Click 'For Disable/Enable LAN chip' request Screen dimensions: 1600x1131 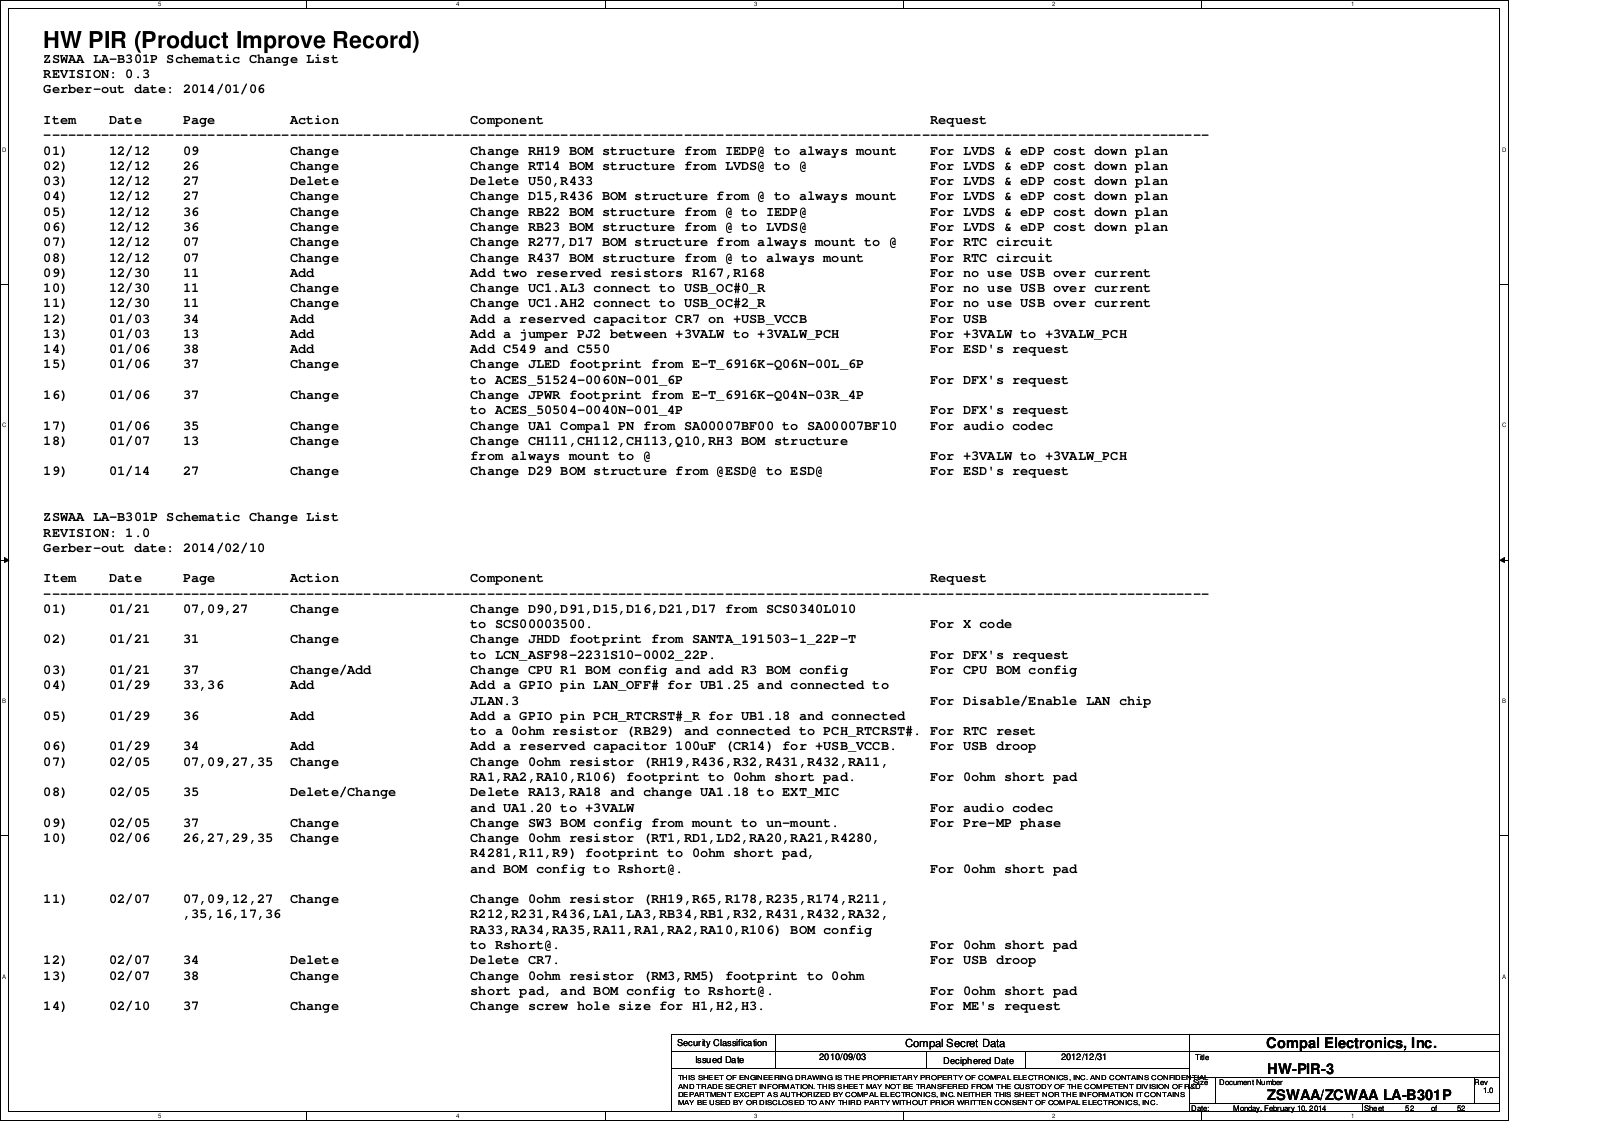click(x=1040, y=701)
